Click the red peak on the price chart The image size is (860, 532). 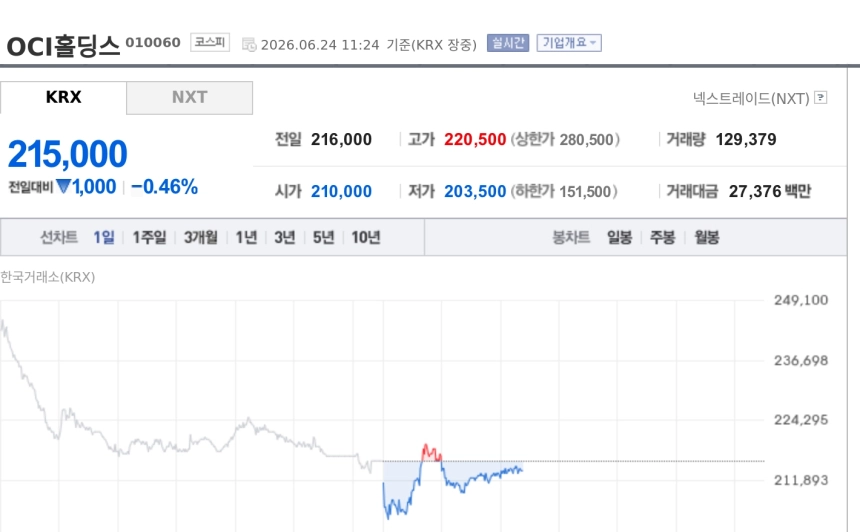(x=431, y=452)
